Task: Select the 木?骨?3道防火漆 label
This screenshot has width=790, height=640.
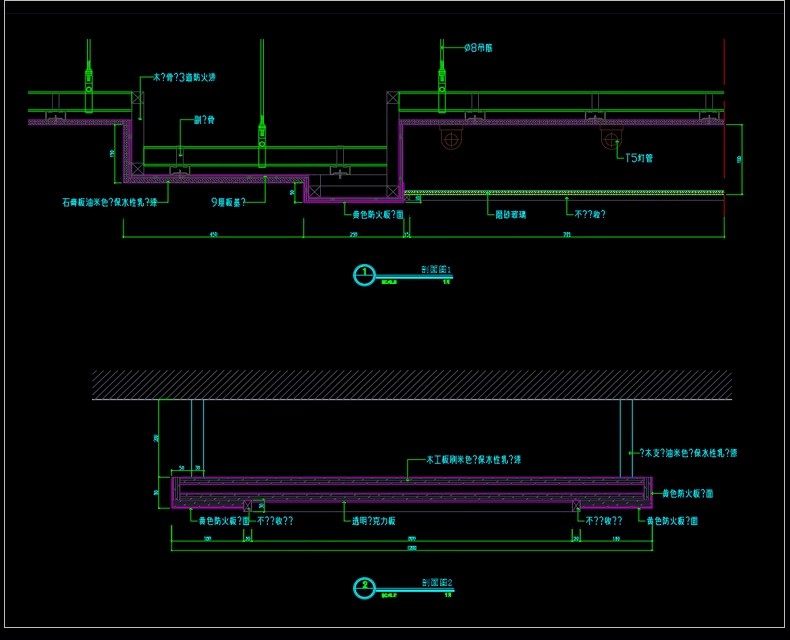Action: [x=184, y=76]
